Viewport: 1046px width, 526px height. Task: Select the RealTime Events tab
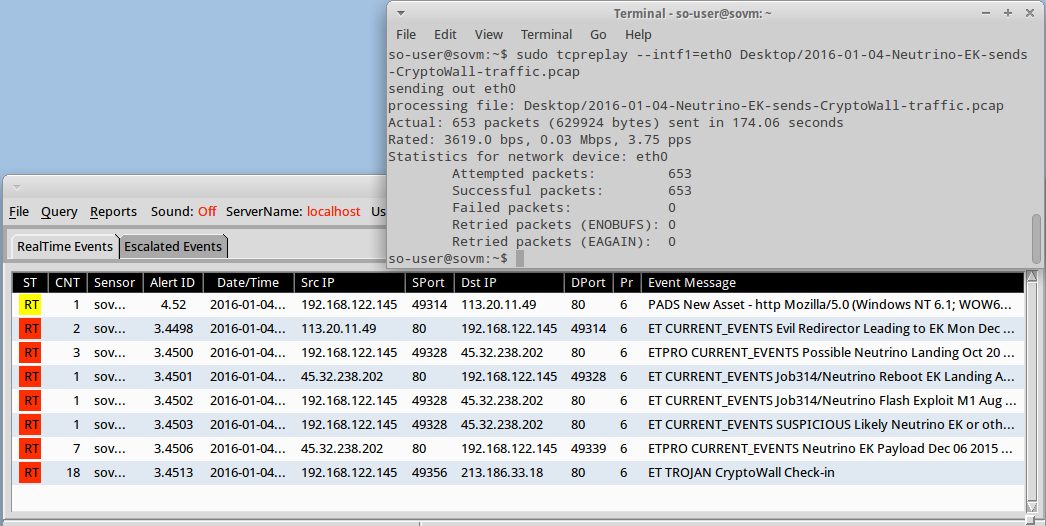65,246
